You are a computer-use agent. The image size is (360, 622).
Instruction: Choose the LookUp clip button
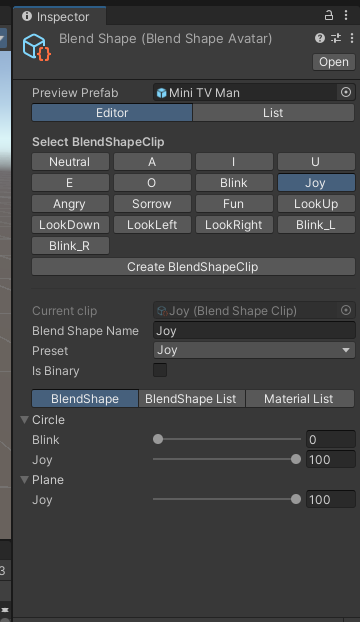316,204
